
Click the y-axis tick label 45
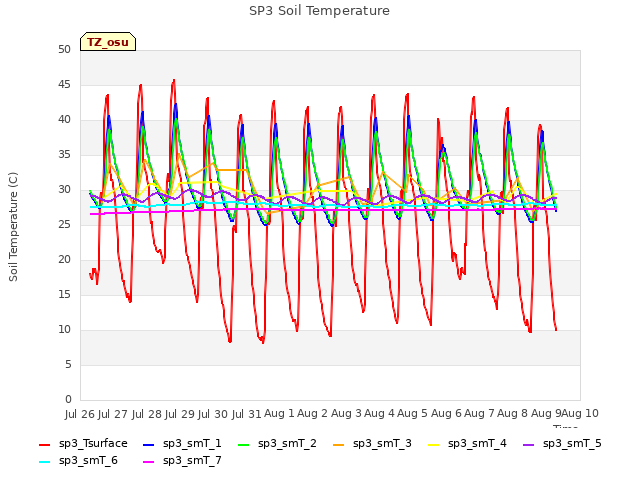(64, 84)
